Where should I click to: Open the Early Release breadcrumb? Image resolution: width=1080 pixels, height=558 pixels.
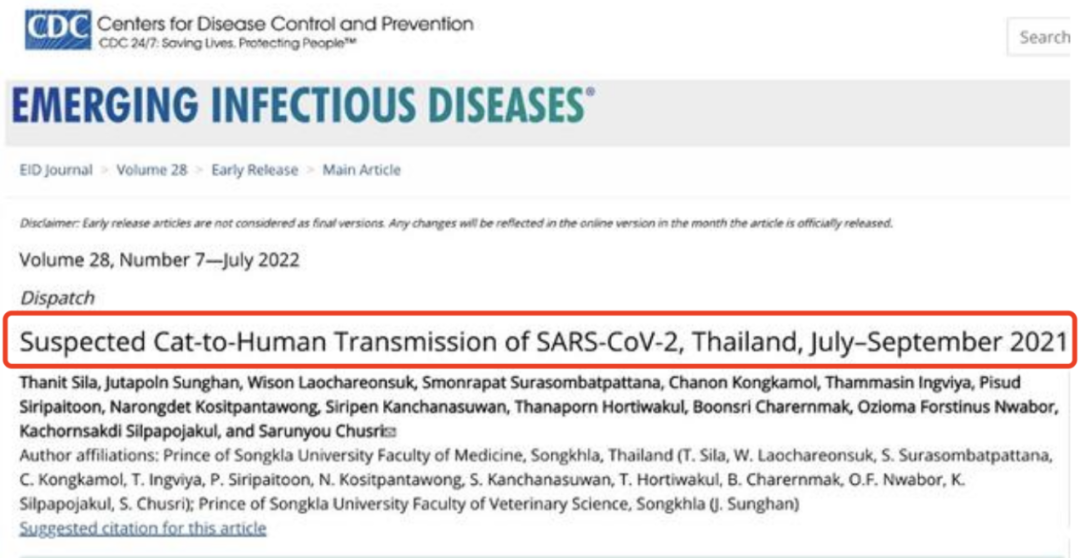(x=255, y=170)
